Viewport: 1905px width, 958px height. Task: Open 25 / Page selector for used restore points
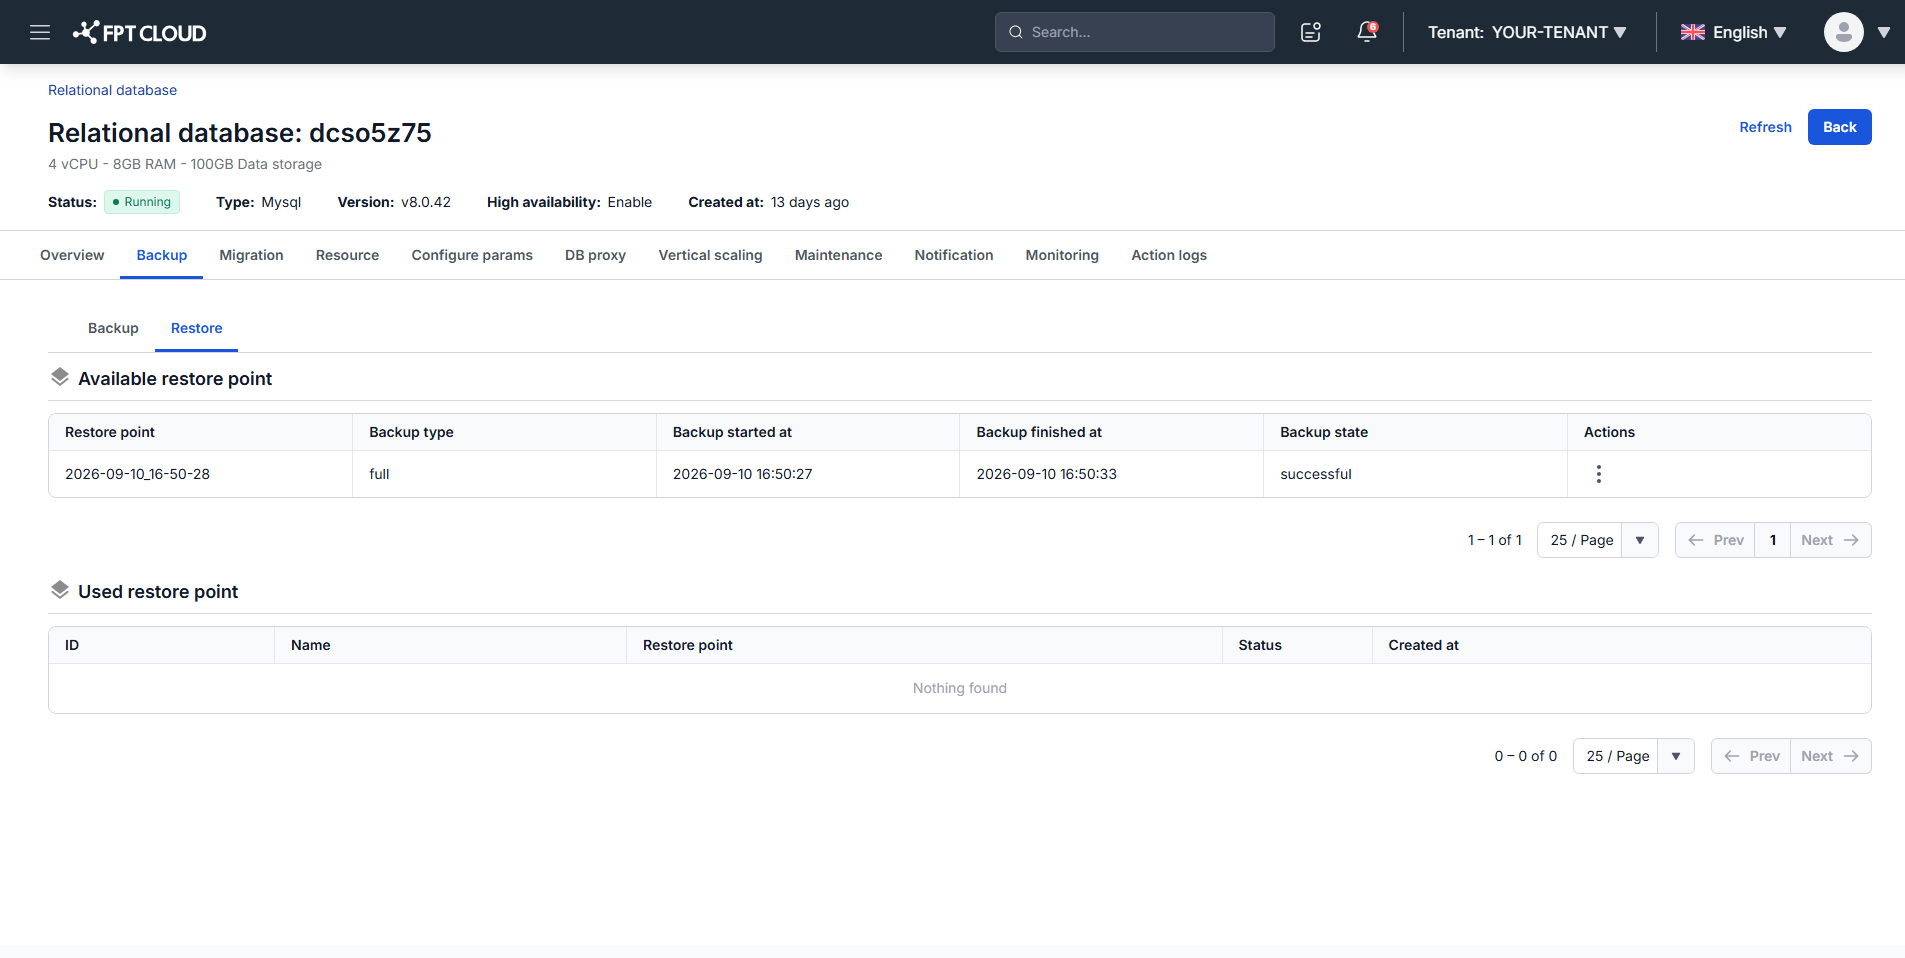coord(1633,756)
